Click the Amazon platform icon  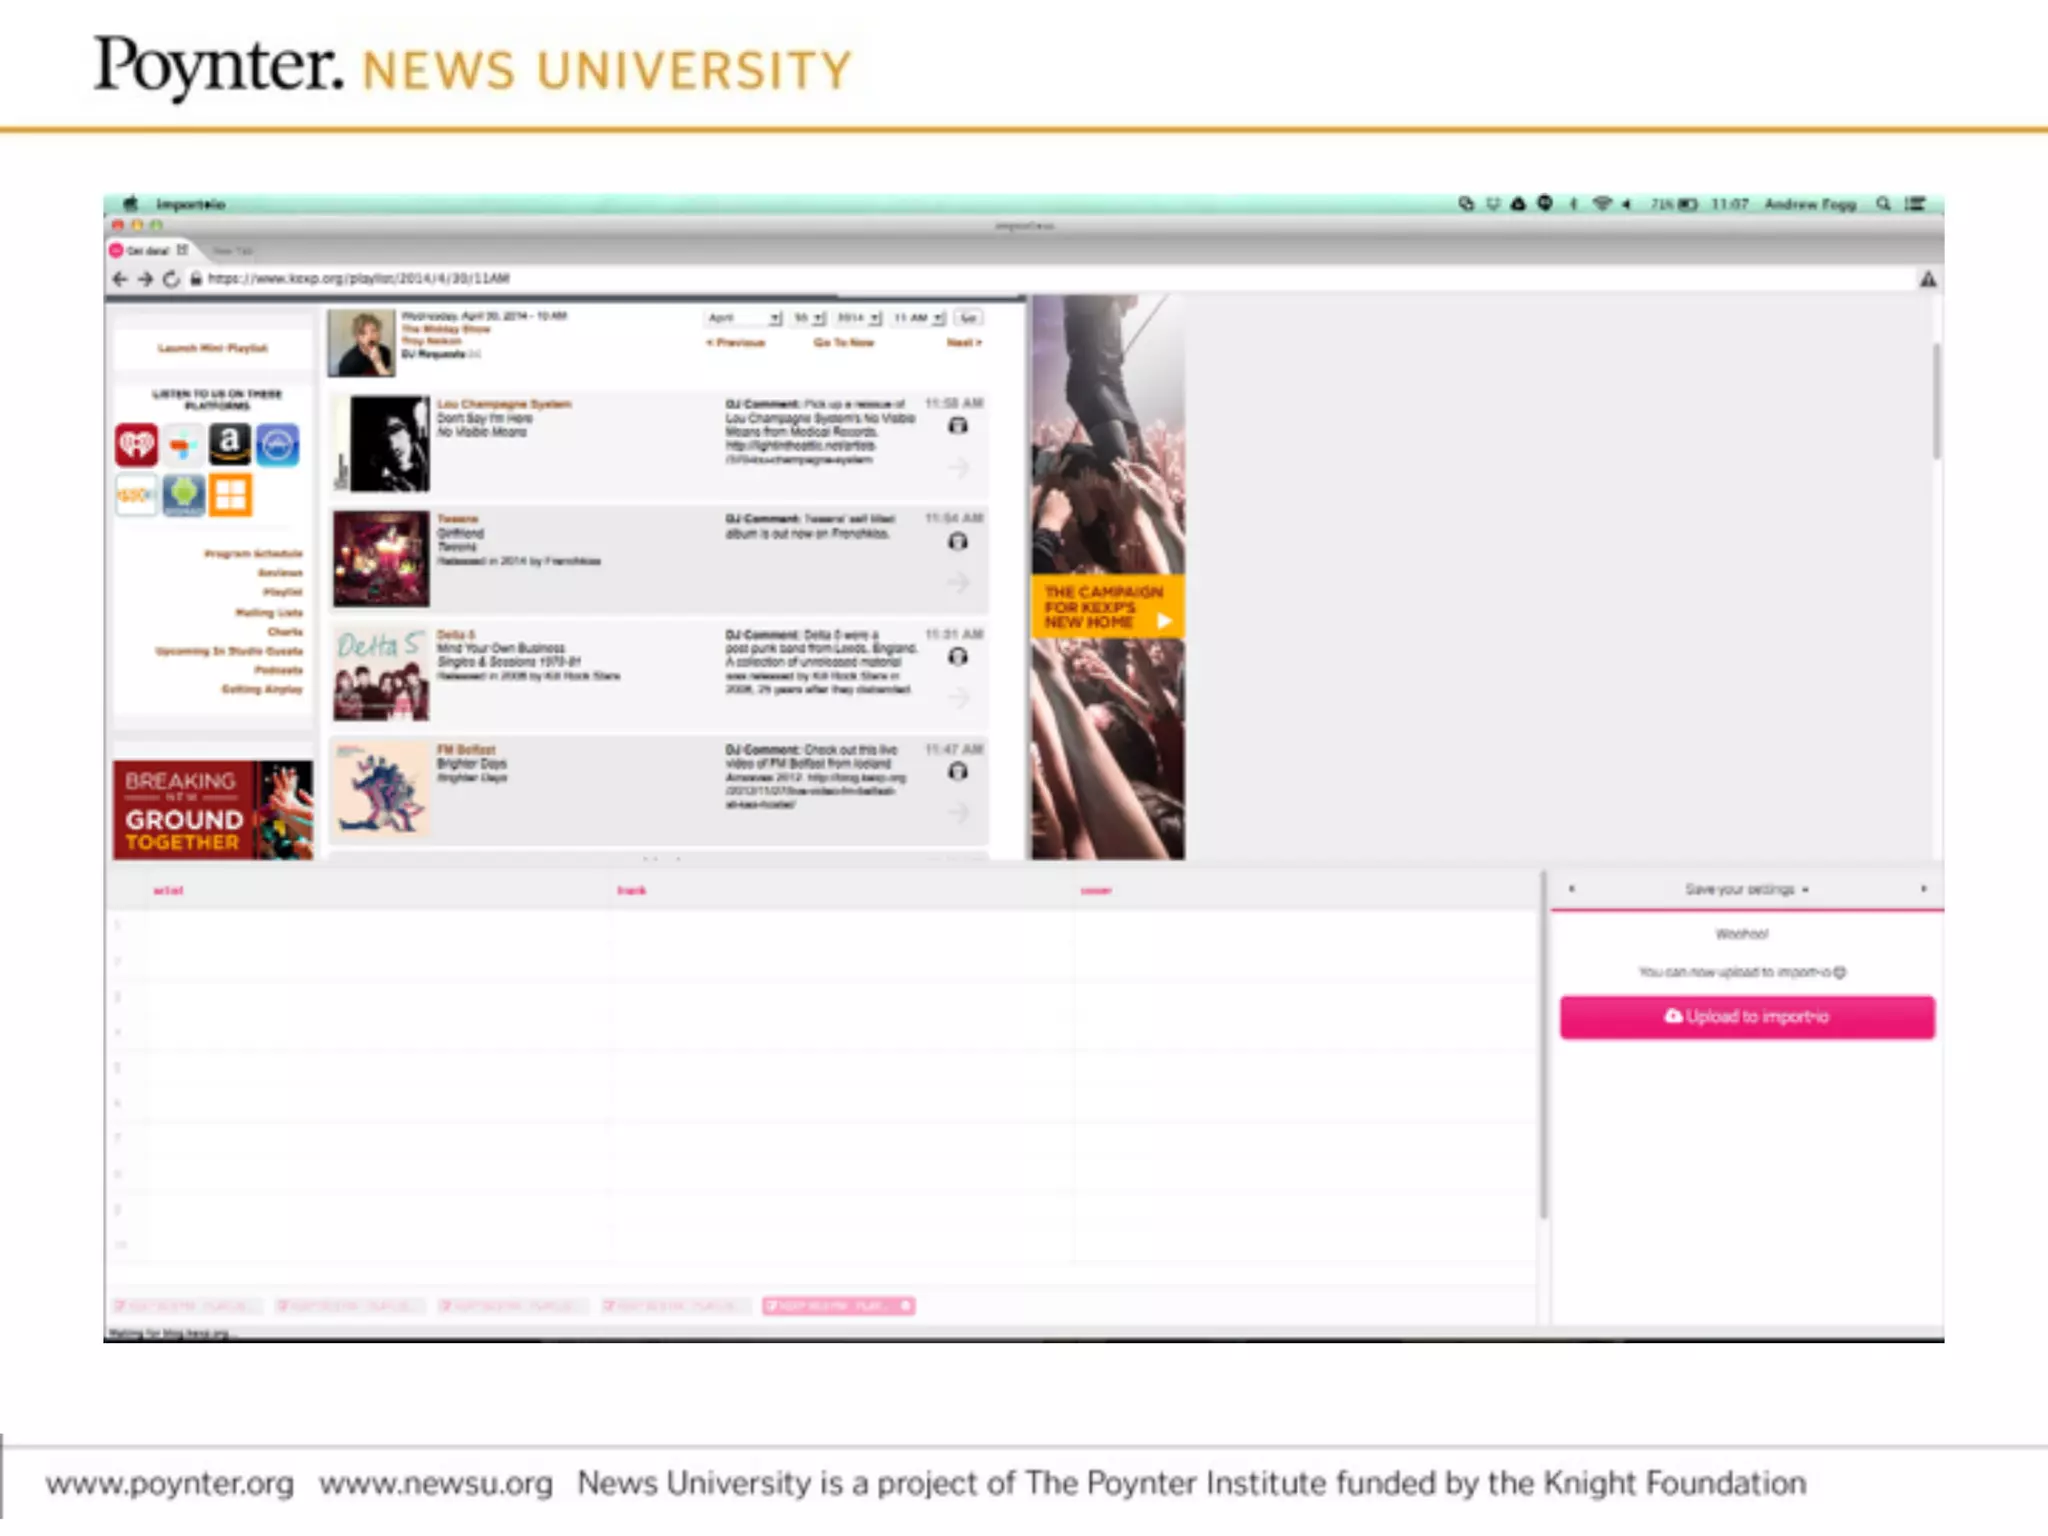[230, 444]
